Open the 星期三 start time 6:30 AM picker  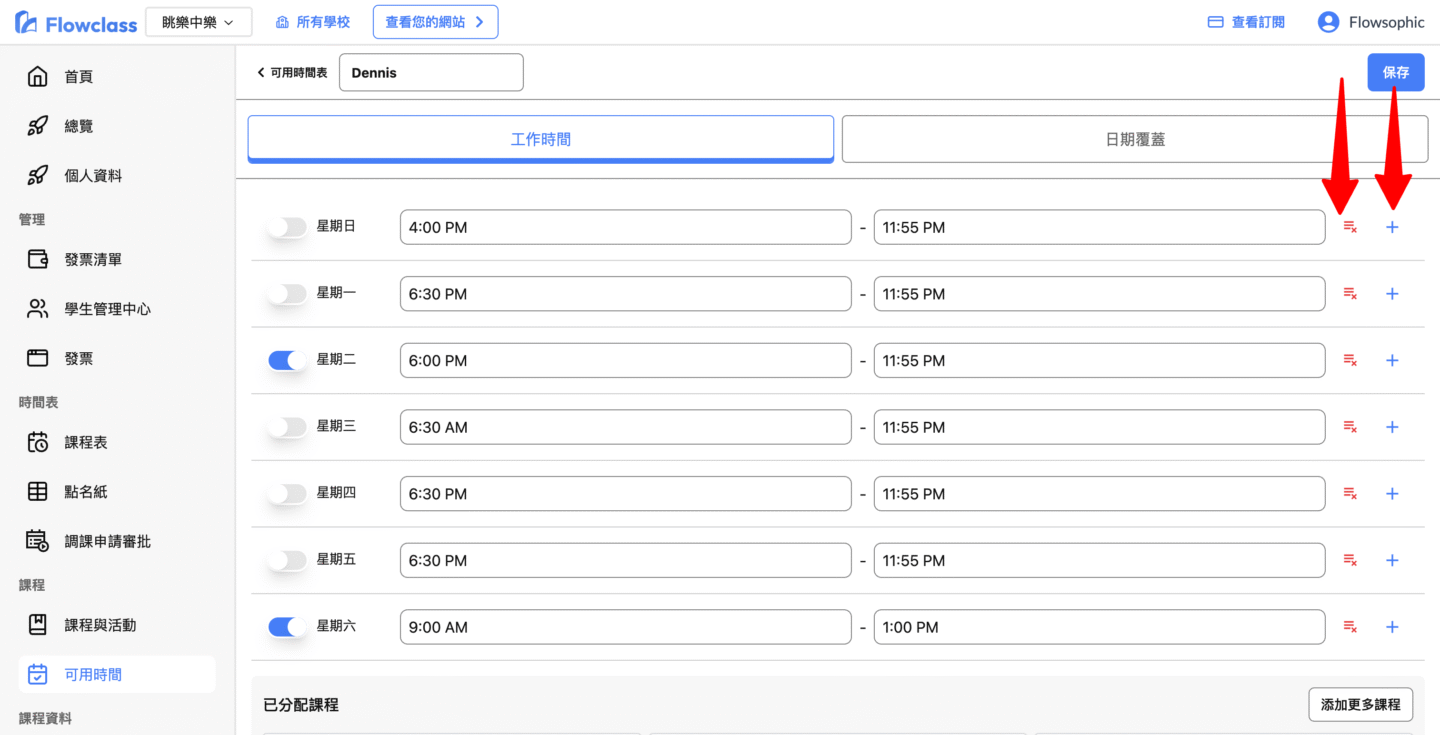click(x=625, y=427)
